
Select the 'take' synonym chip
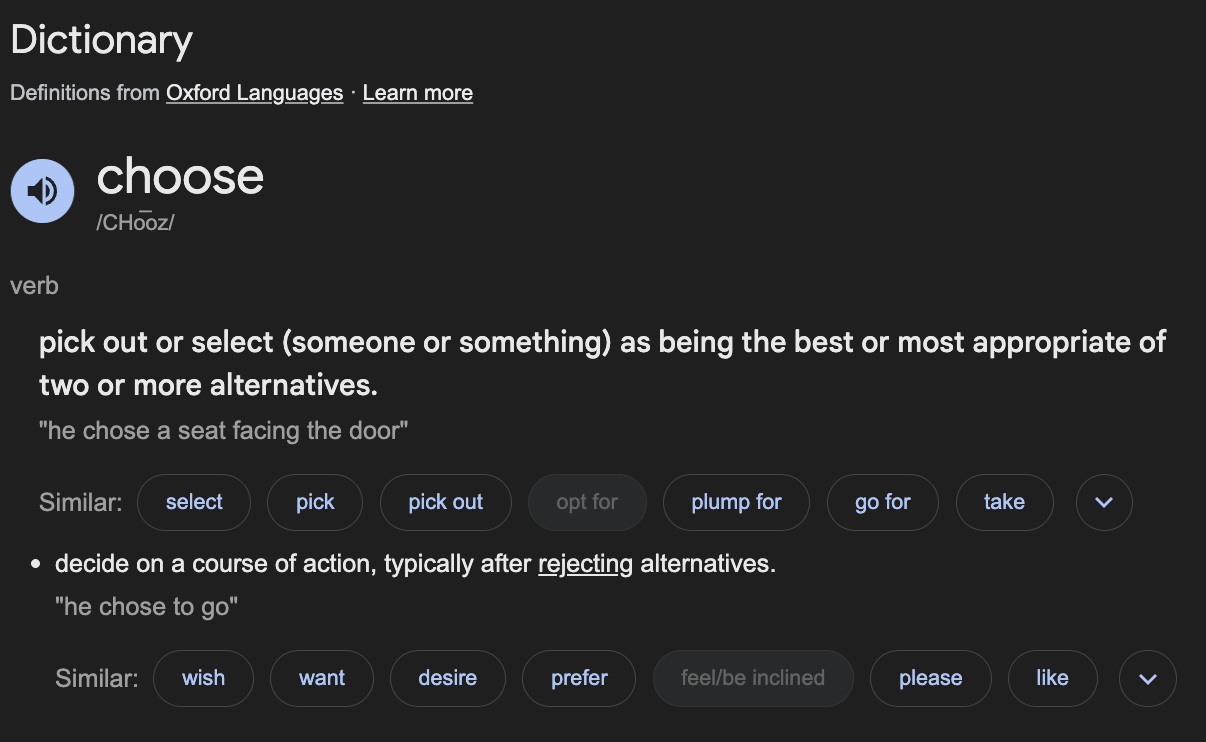(1004, 502)
